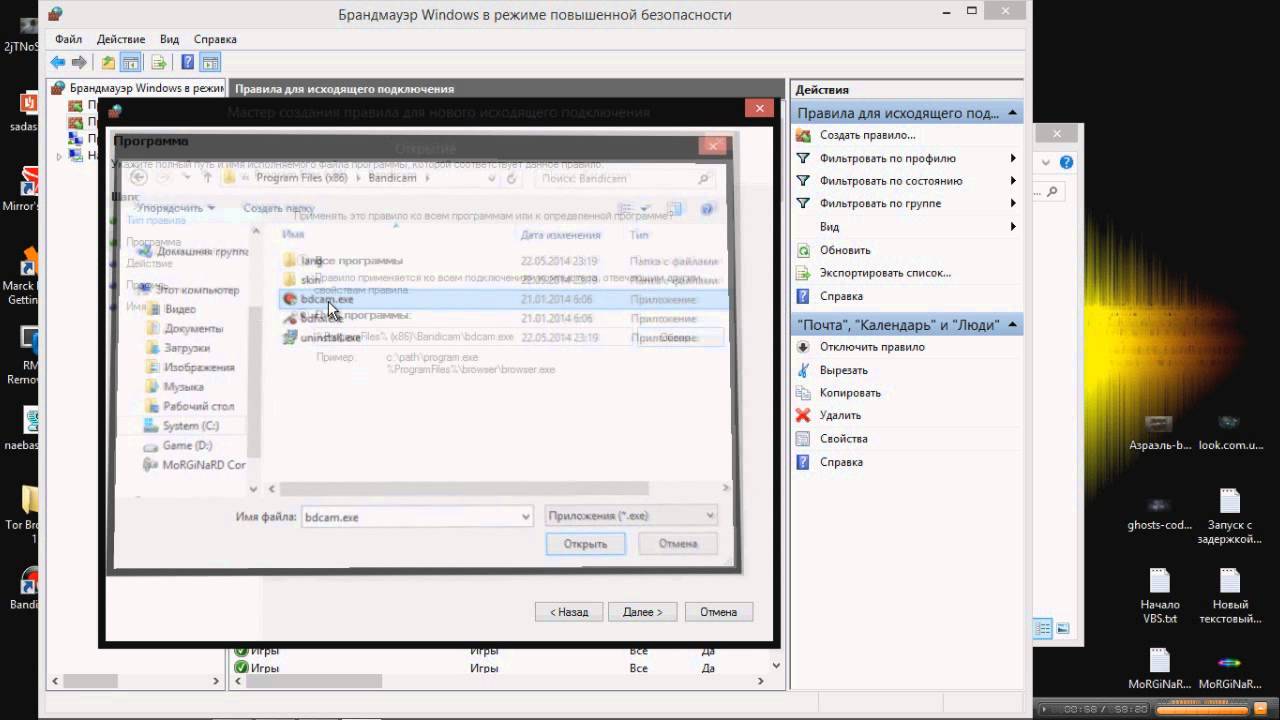Click Создать папку in Open dialog
This screenshot has height=720, width=1280.
tap(279, 208)
